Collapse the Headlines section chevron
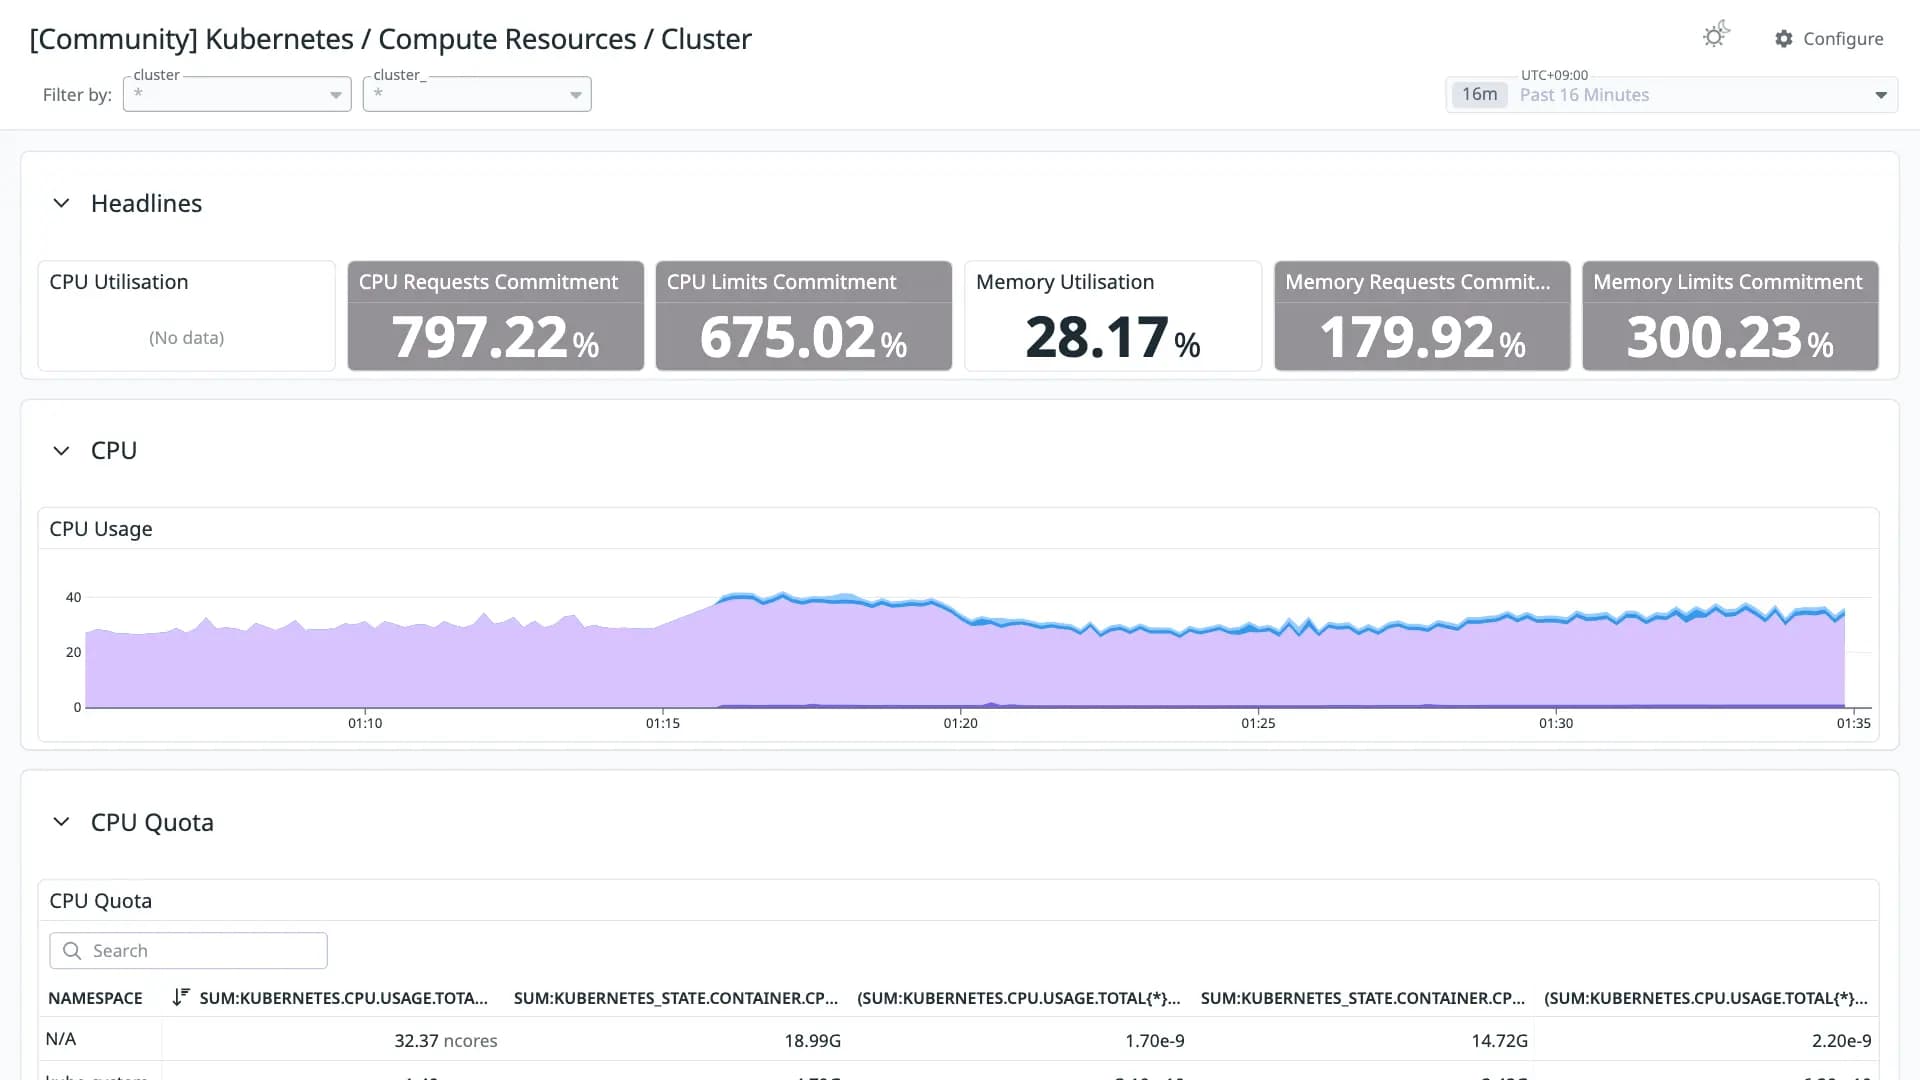Screen dimensions: 1920x1080 coord(61,203)
